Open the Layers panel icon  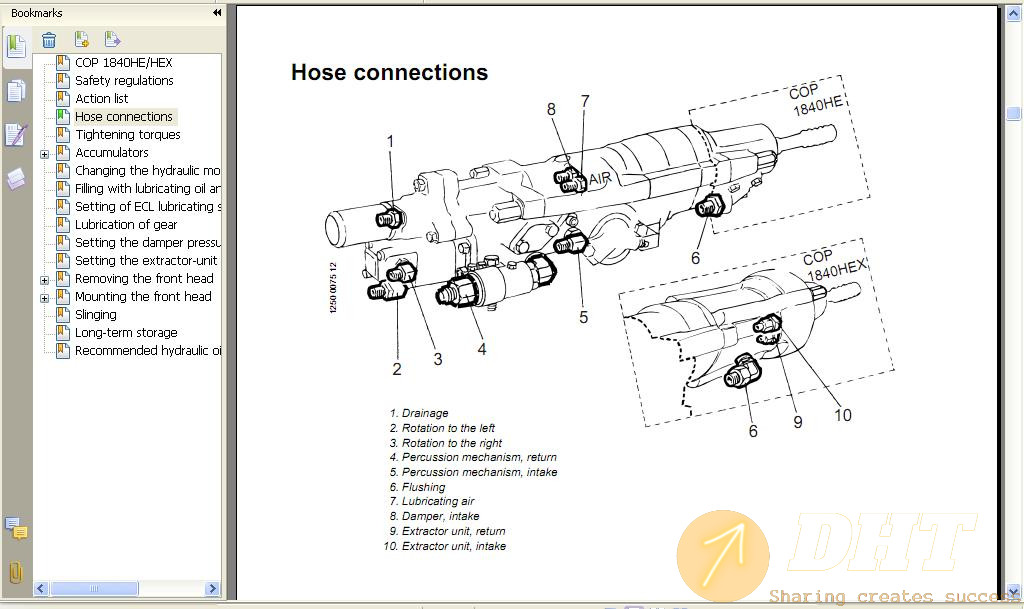pos(16,178)
